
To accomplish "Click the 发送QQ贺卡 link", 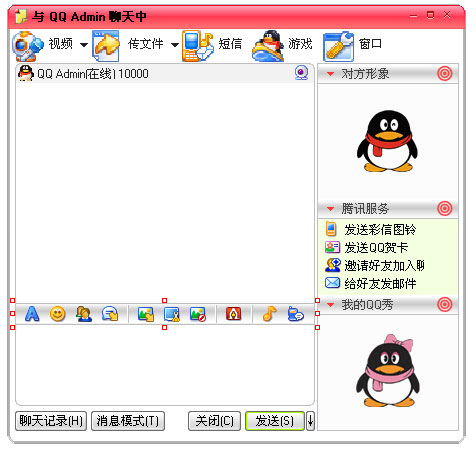I will pos(376,248).
